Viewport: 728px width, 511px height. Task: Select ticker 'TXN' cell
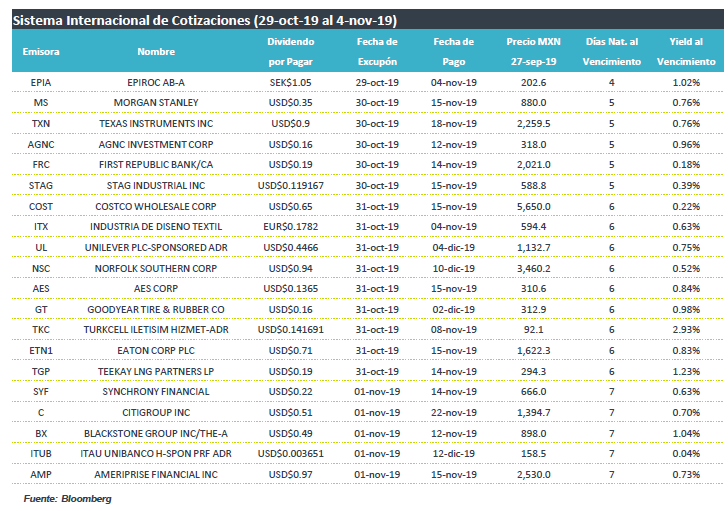41,123
